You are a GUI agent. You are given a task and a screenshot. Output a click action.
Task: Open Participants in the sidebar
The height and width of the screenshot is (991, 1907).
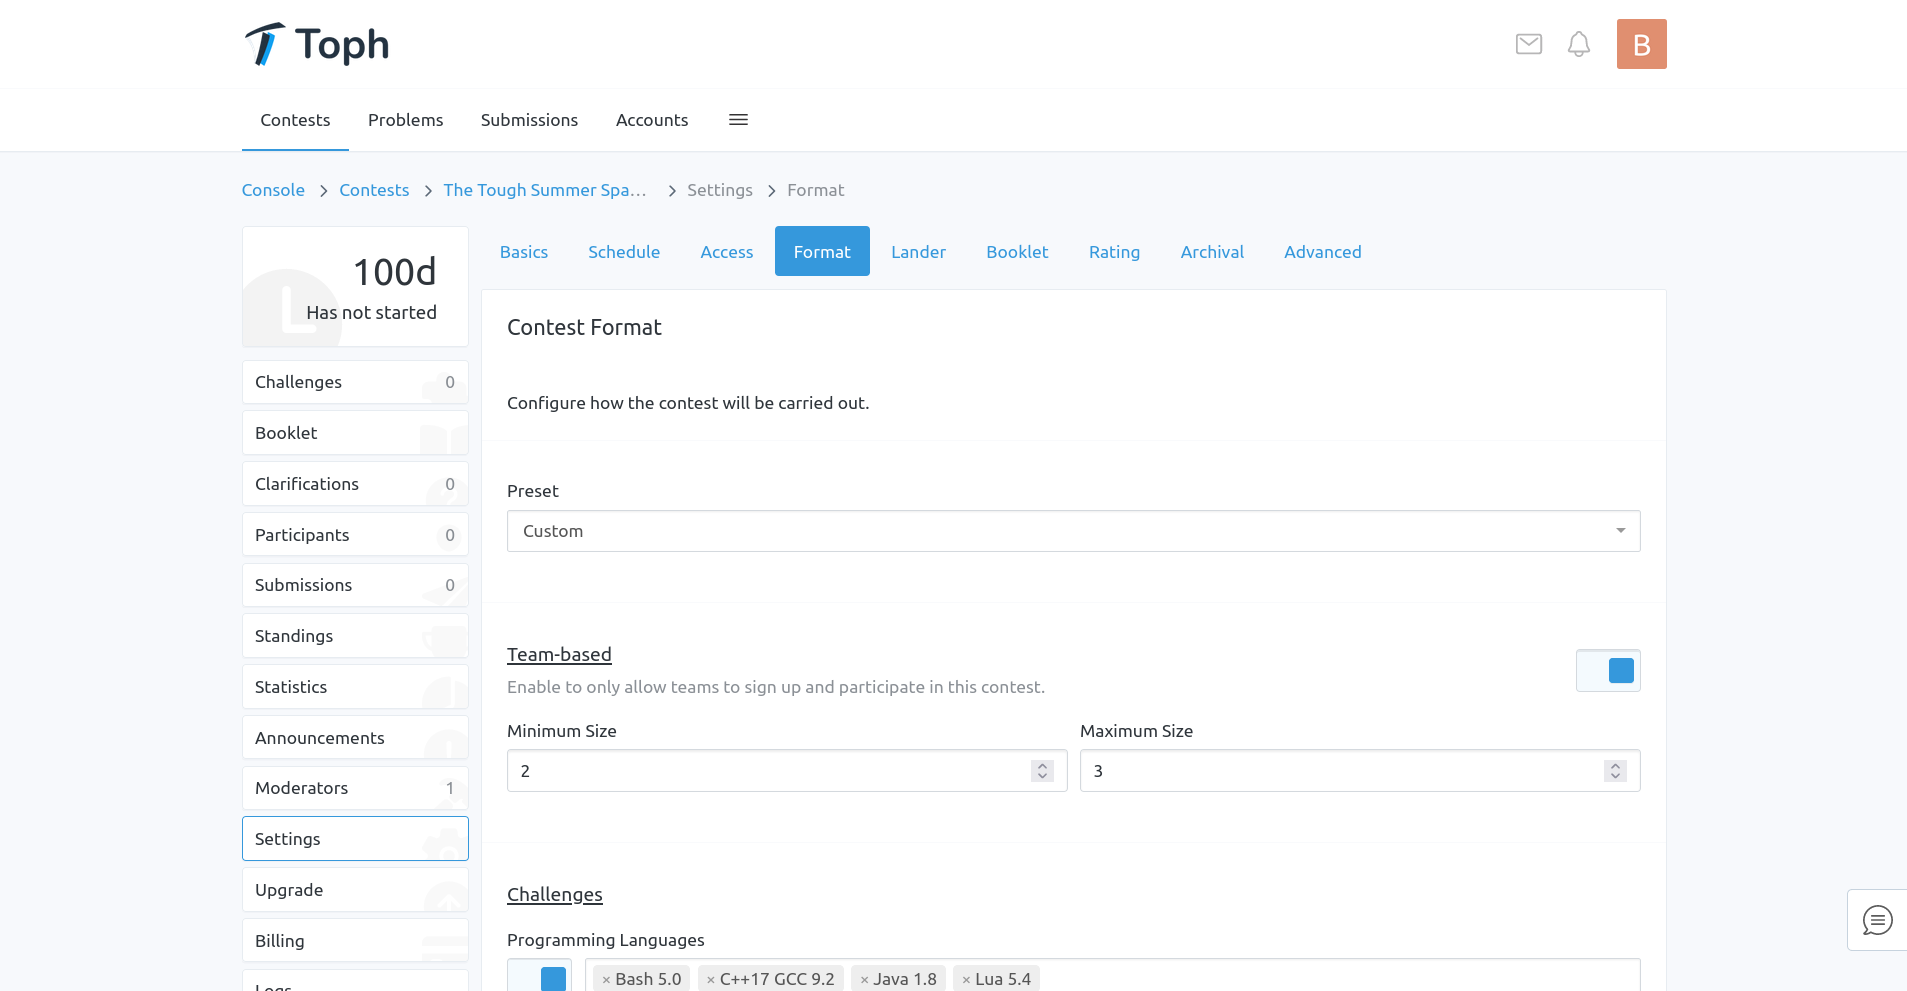click(x=355, y=535)
